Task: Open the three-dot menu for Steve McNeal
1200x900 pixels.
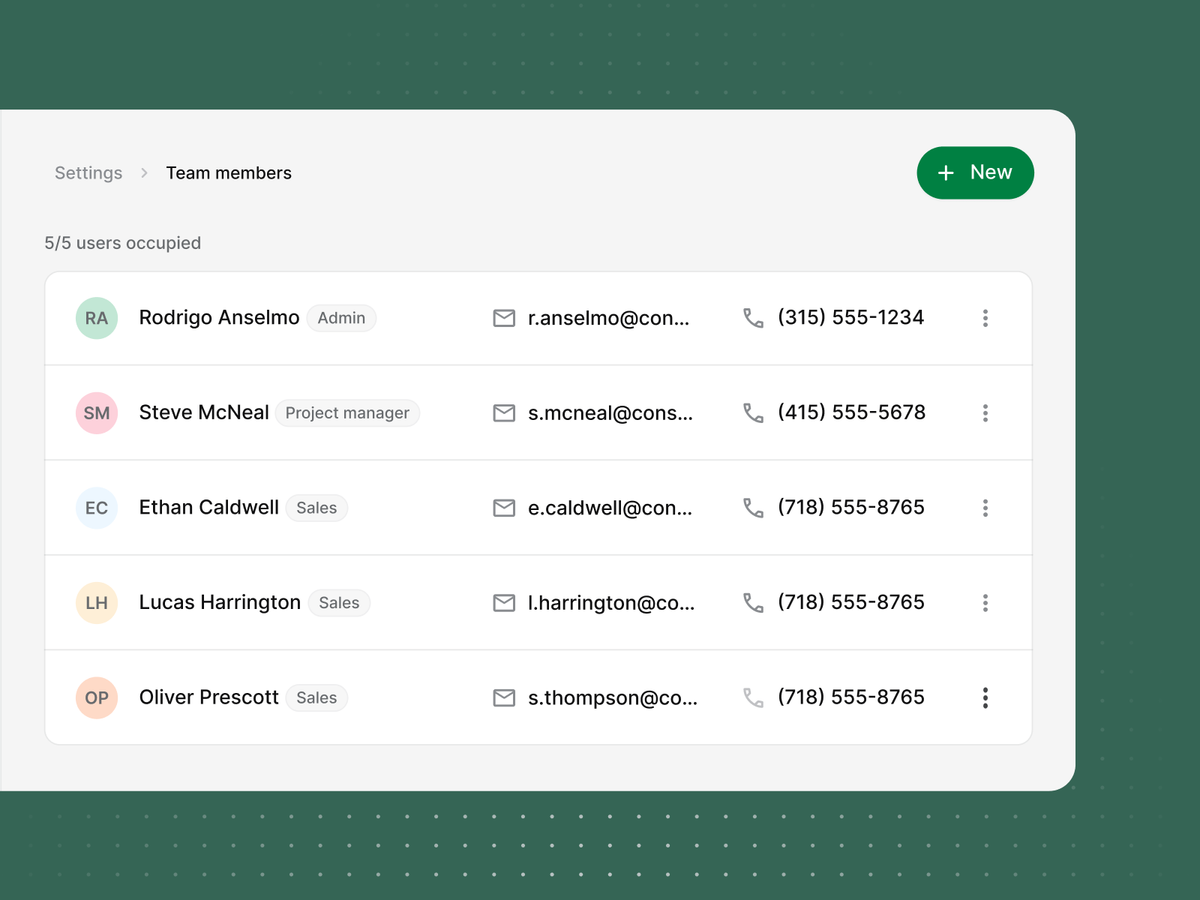Action: pos(985,413)
